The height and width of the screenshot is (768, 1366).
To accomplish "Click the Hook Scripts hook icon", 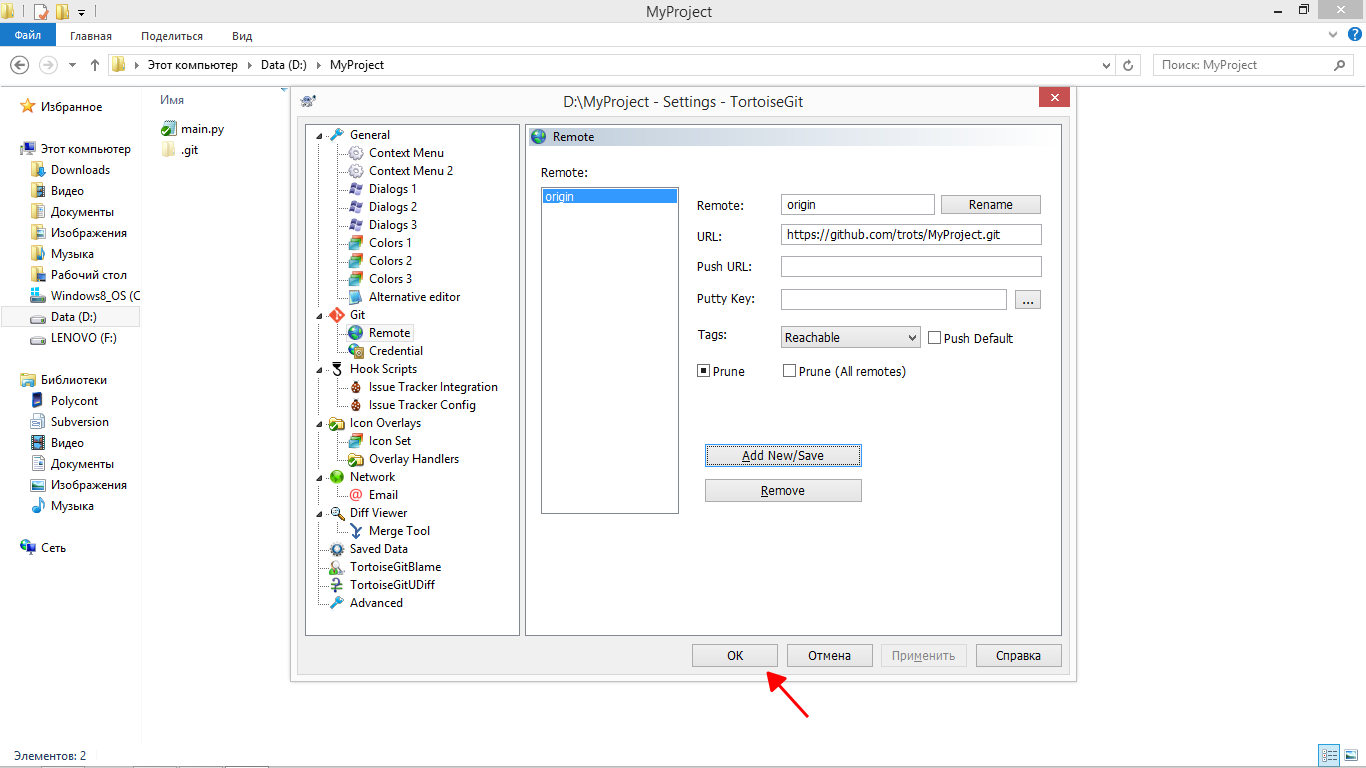I will tap(337, 369).
